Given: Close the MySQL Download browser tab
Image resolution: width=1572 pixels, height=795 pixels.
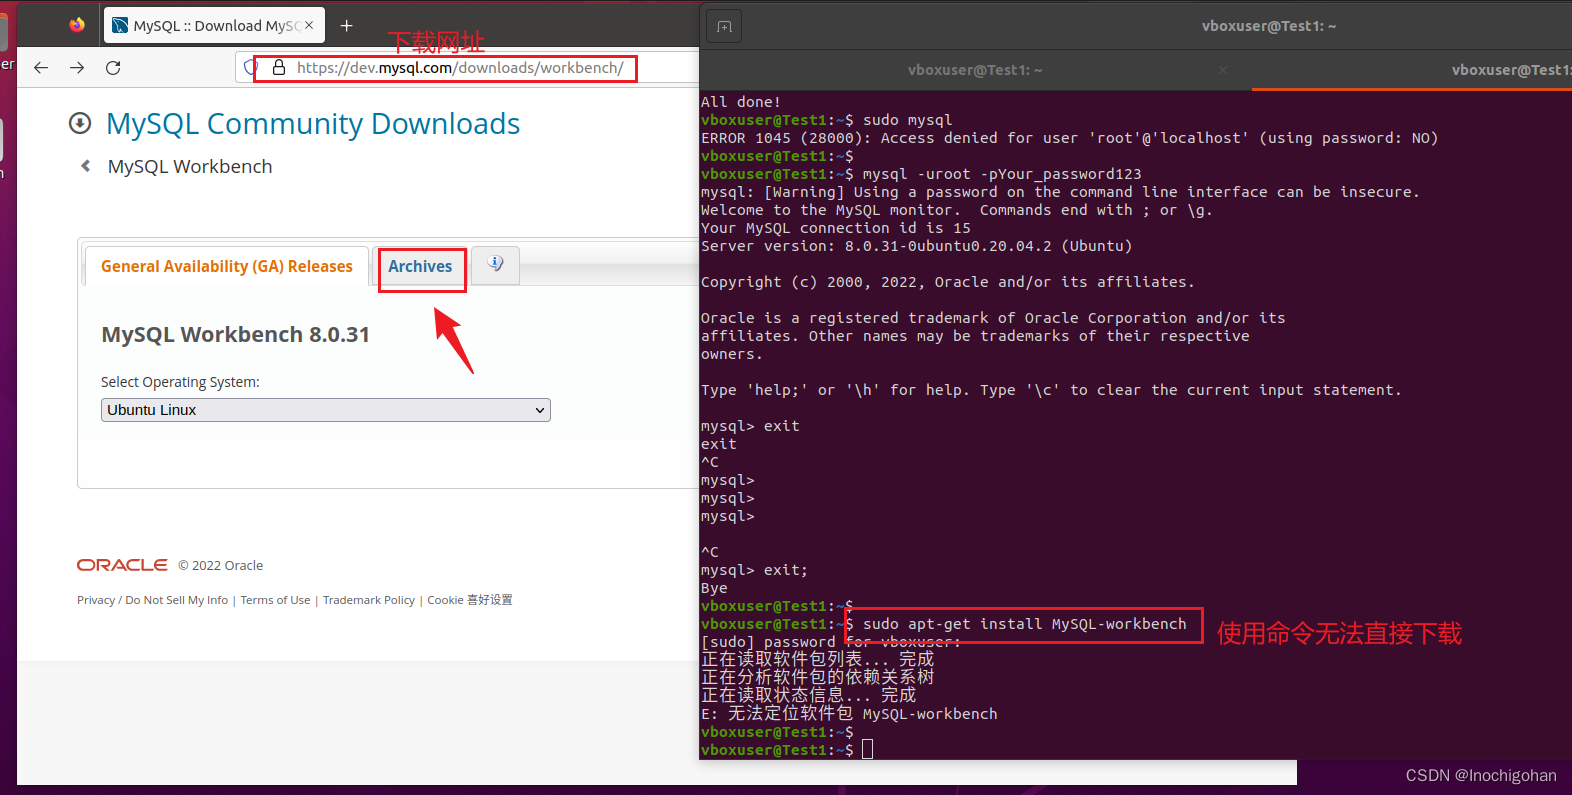Looking at the screenshot, I should coord(309,25).
